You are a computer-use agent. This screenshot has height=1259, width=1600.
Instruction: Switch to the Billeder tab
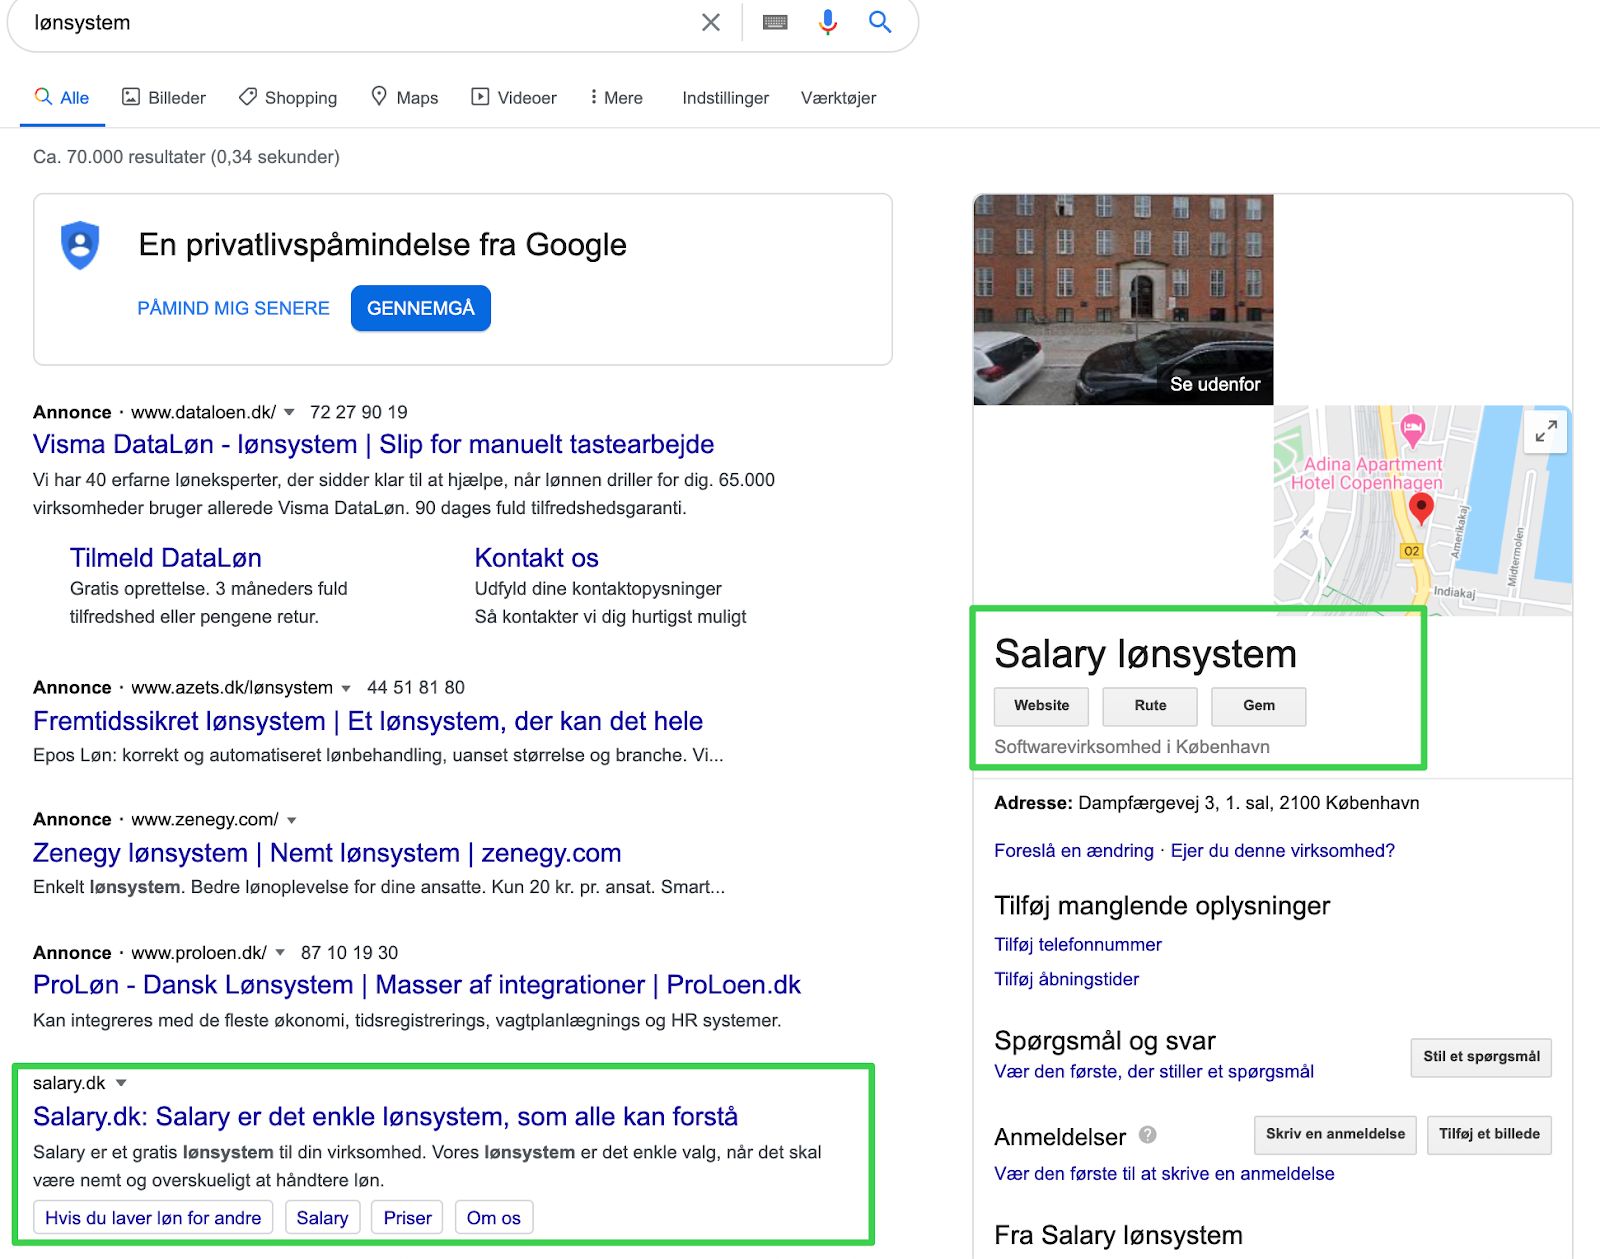pos(164,98)
